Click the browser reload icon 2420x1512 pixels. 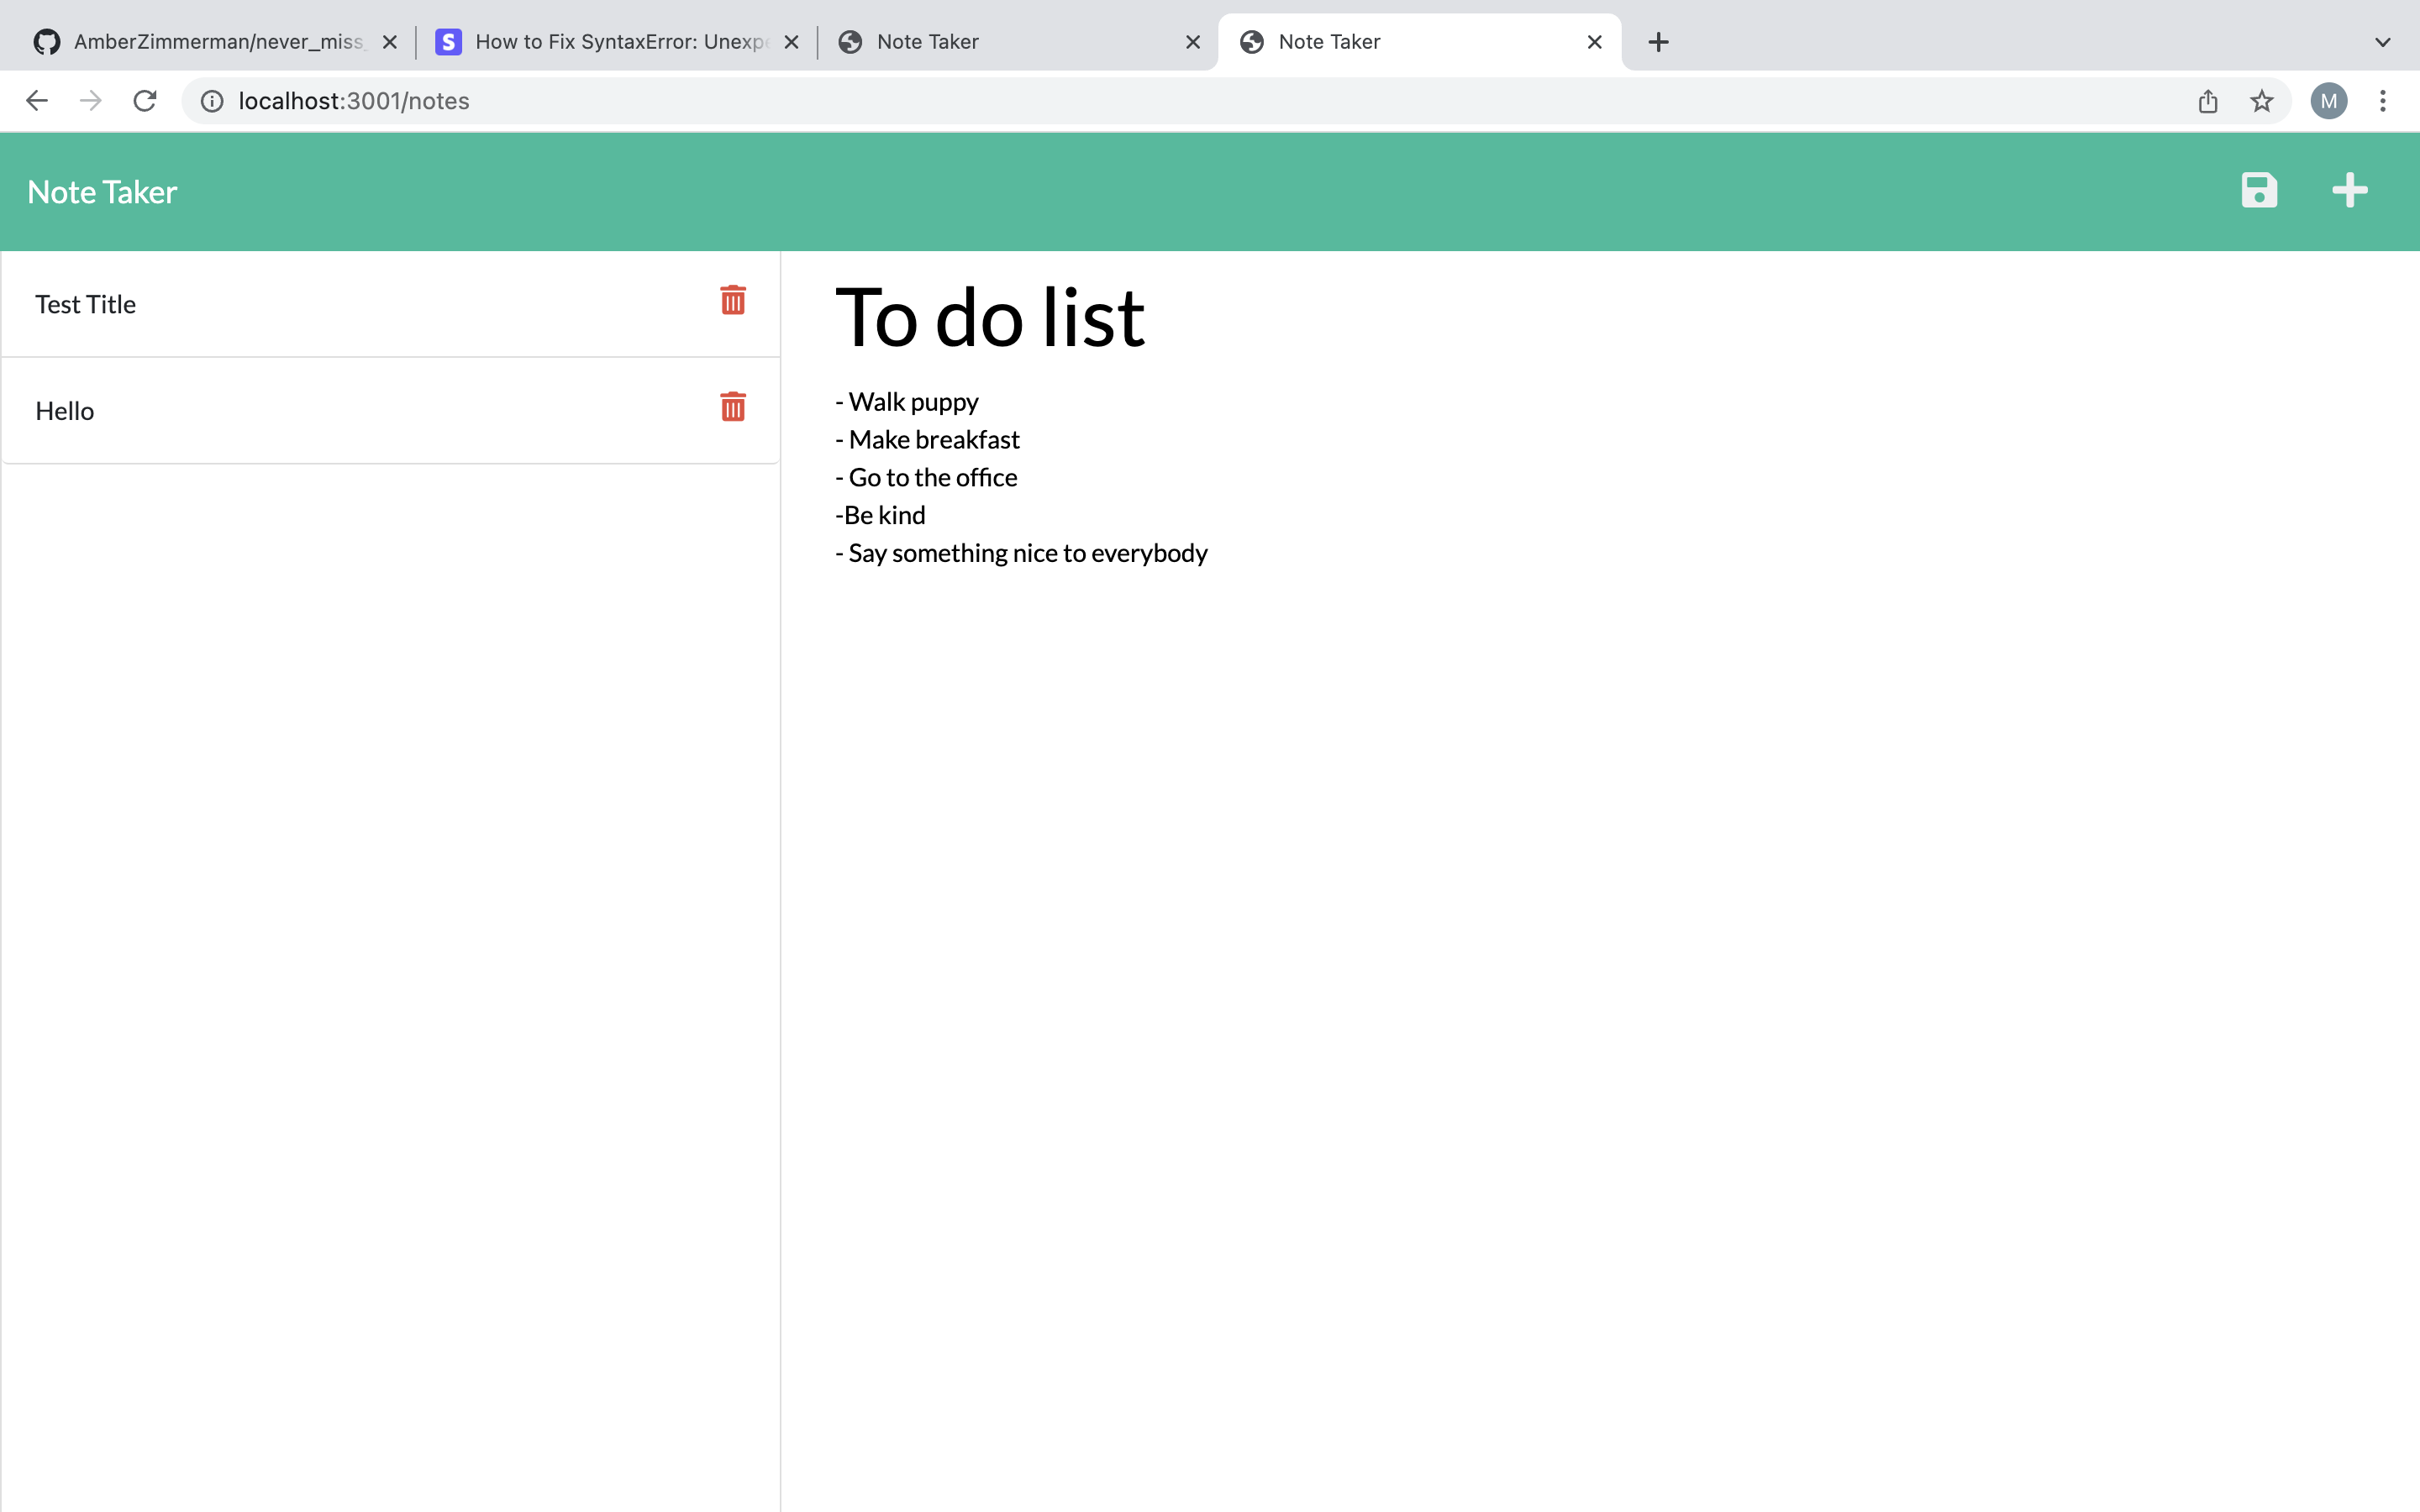coord(144,100)
